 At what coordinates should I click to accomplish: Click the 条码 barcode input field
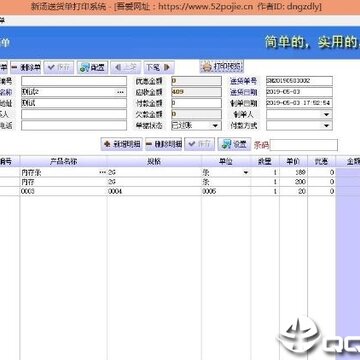pos(304,145)
